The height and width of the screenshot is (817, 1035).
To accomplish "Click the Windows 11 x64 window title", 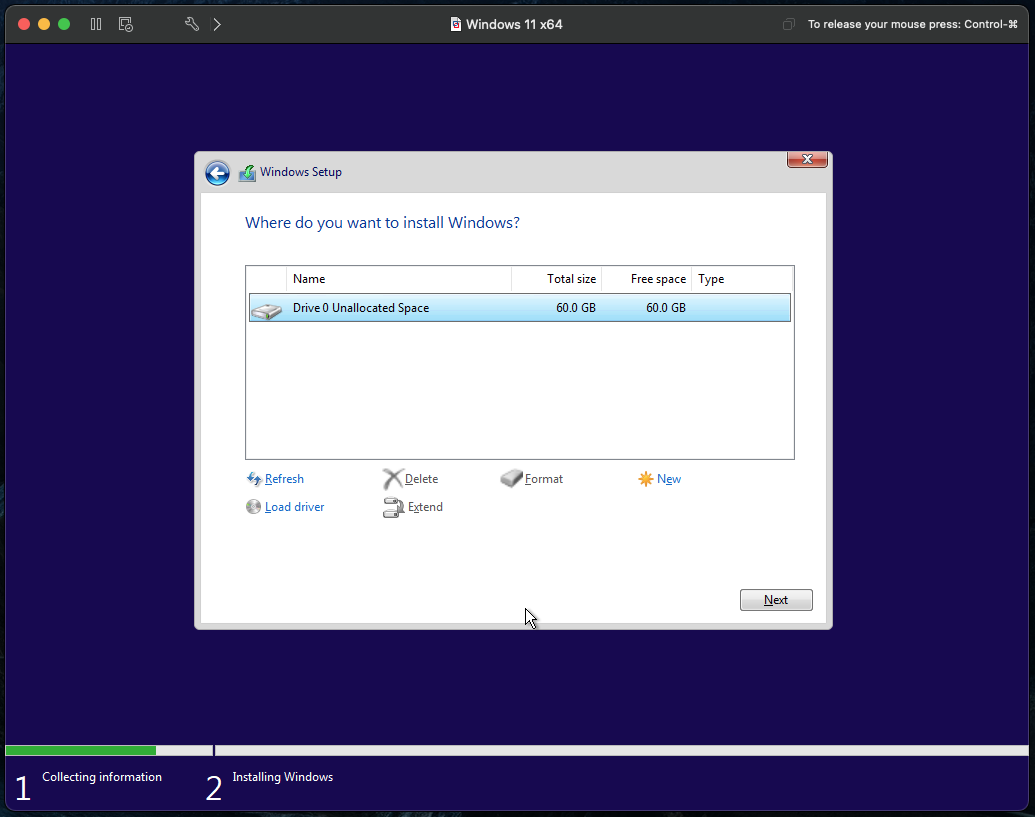I will [x=514, y=24].
